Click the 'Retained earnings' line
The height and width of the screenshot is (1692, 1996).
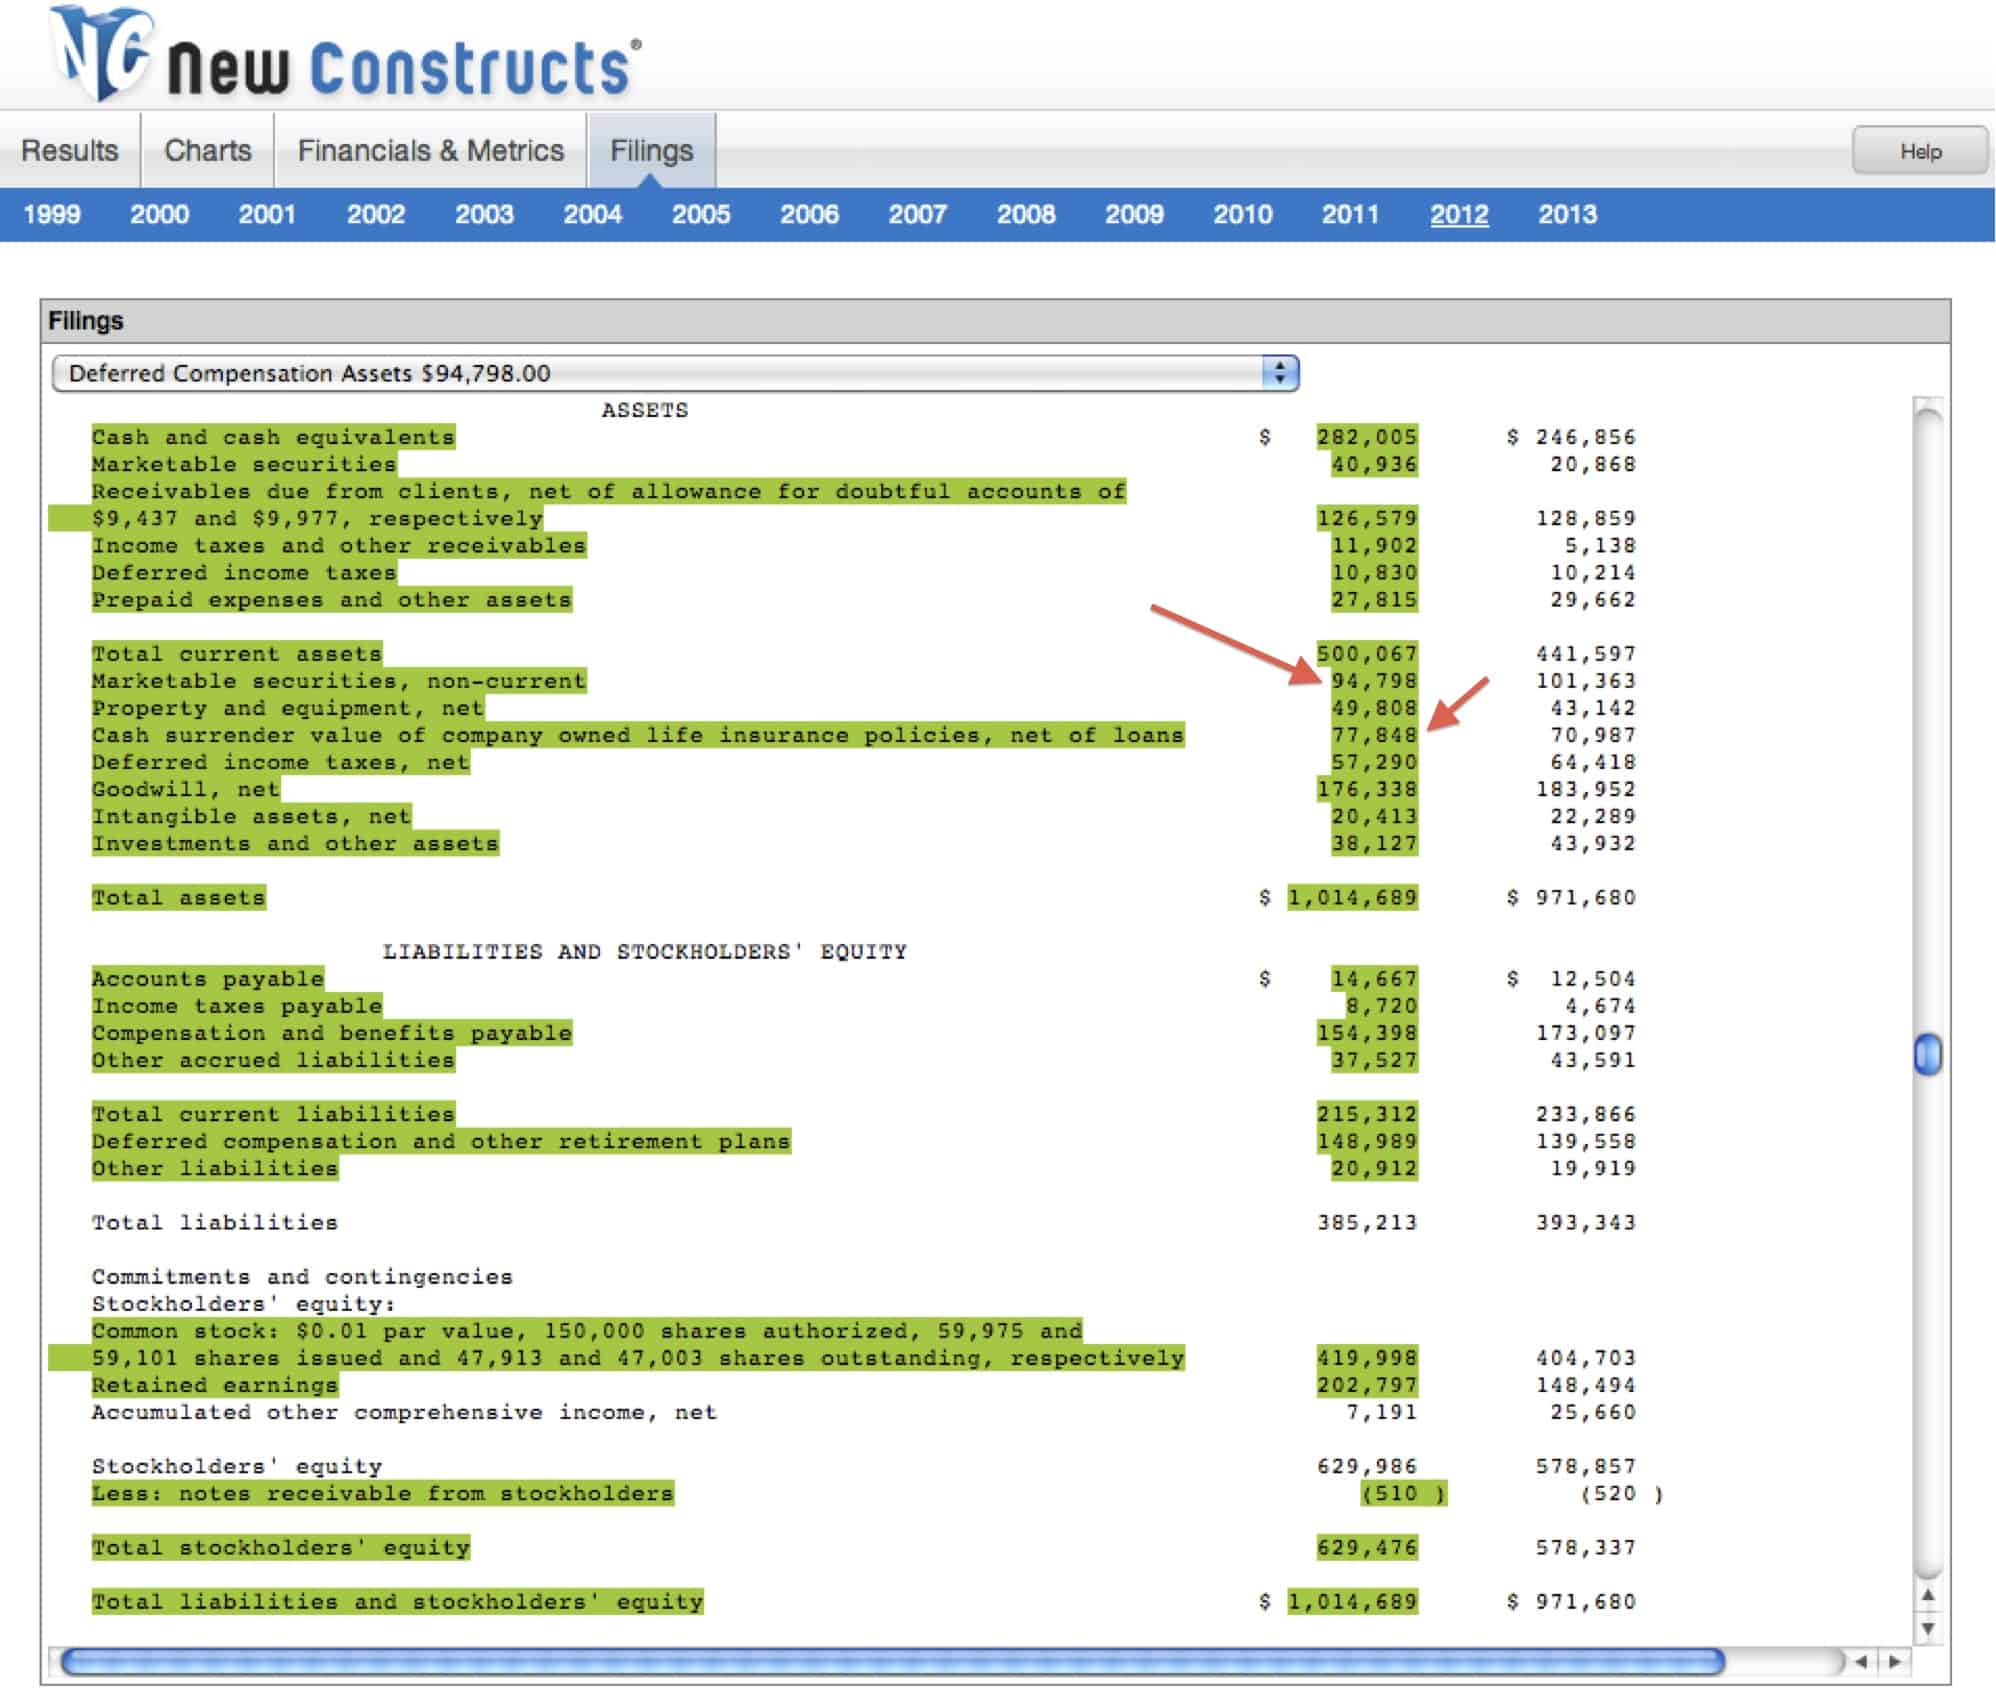tap(215, 1385)
